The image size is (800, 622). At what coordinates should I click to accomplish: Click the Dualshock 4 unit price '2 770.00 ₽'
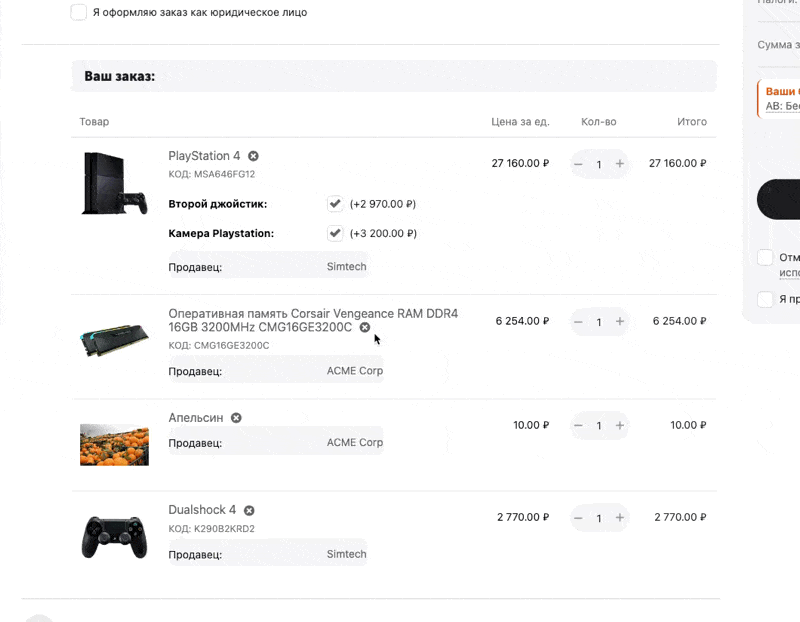[x=523, y=517]
